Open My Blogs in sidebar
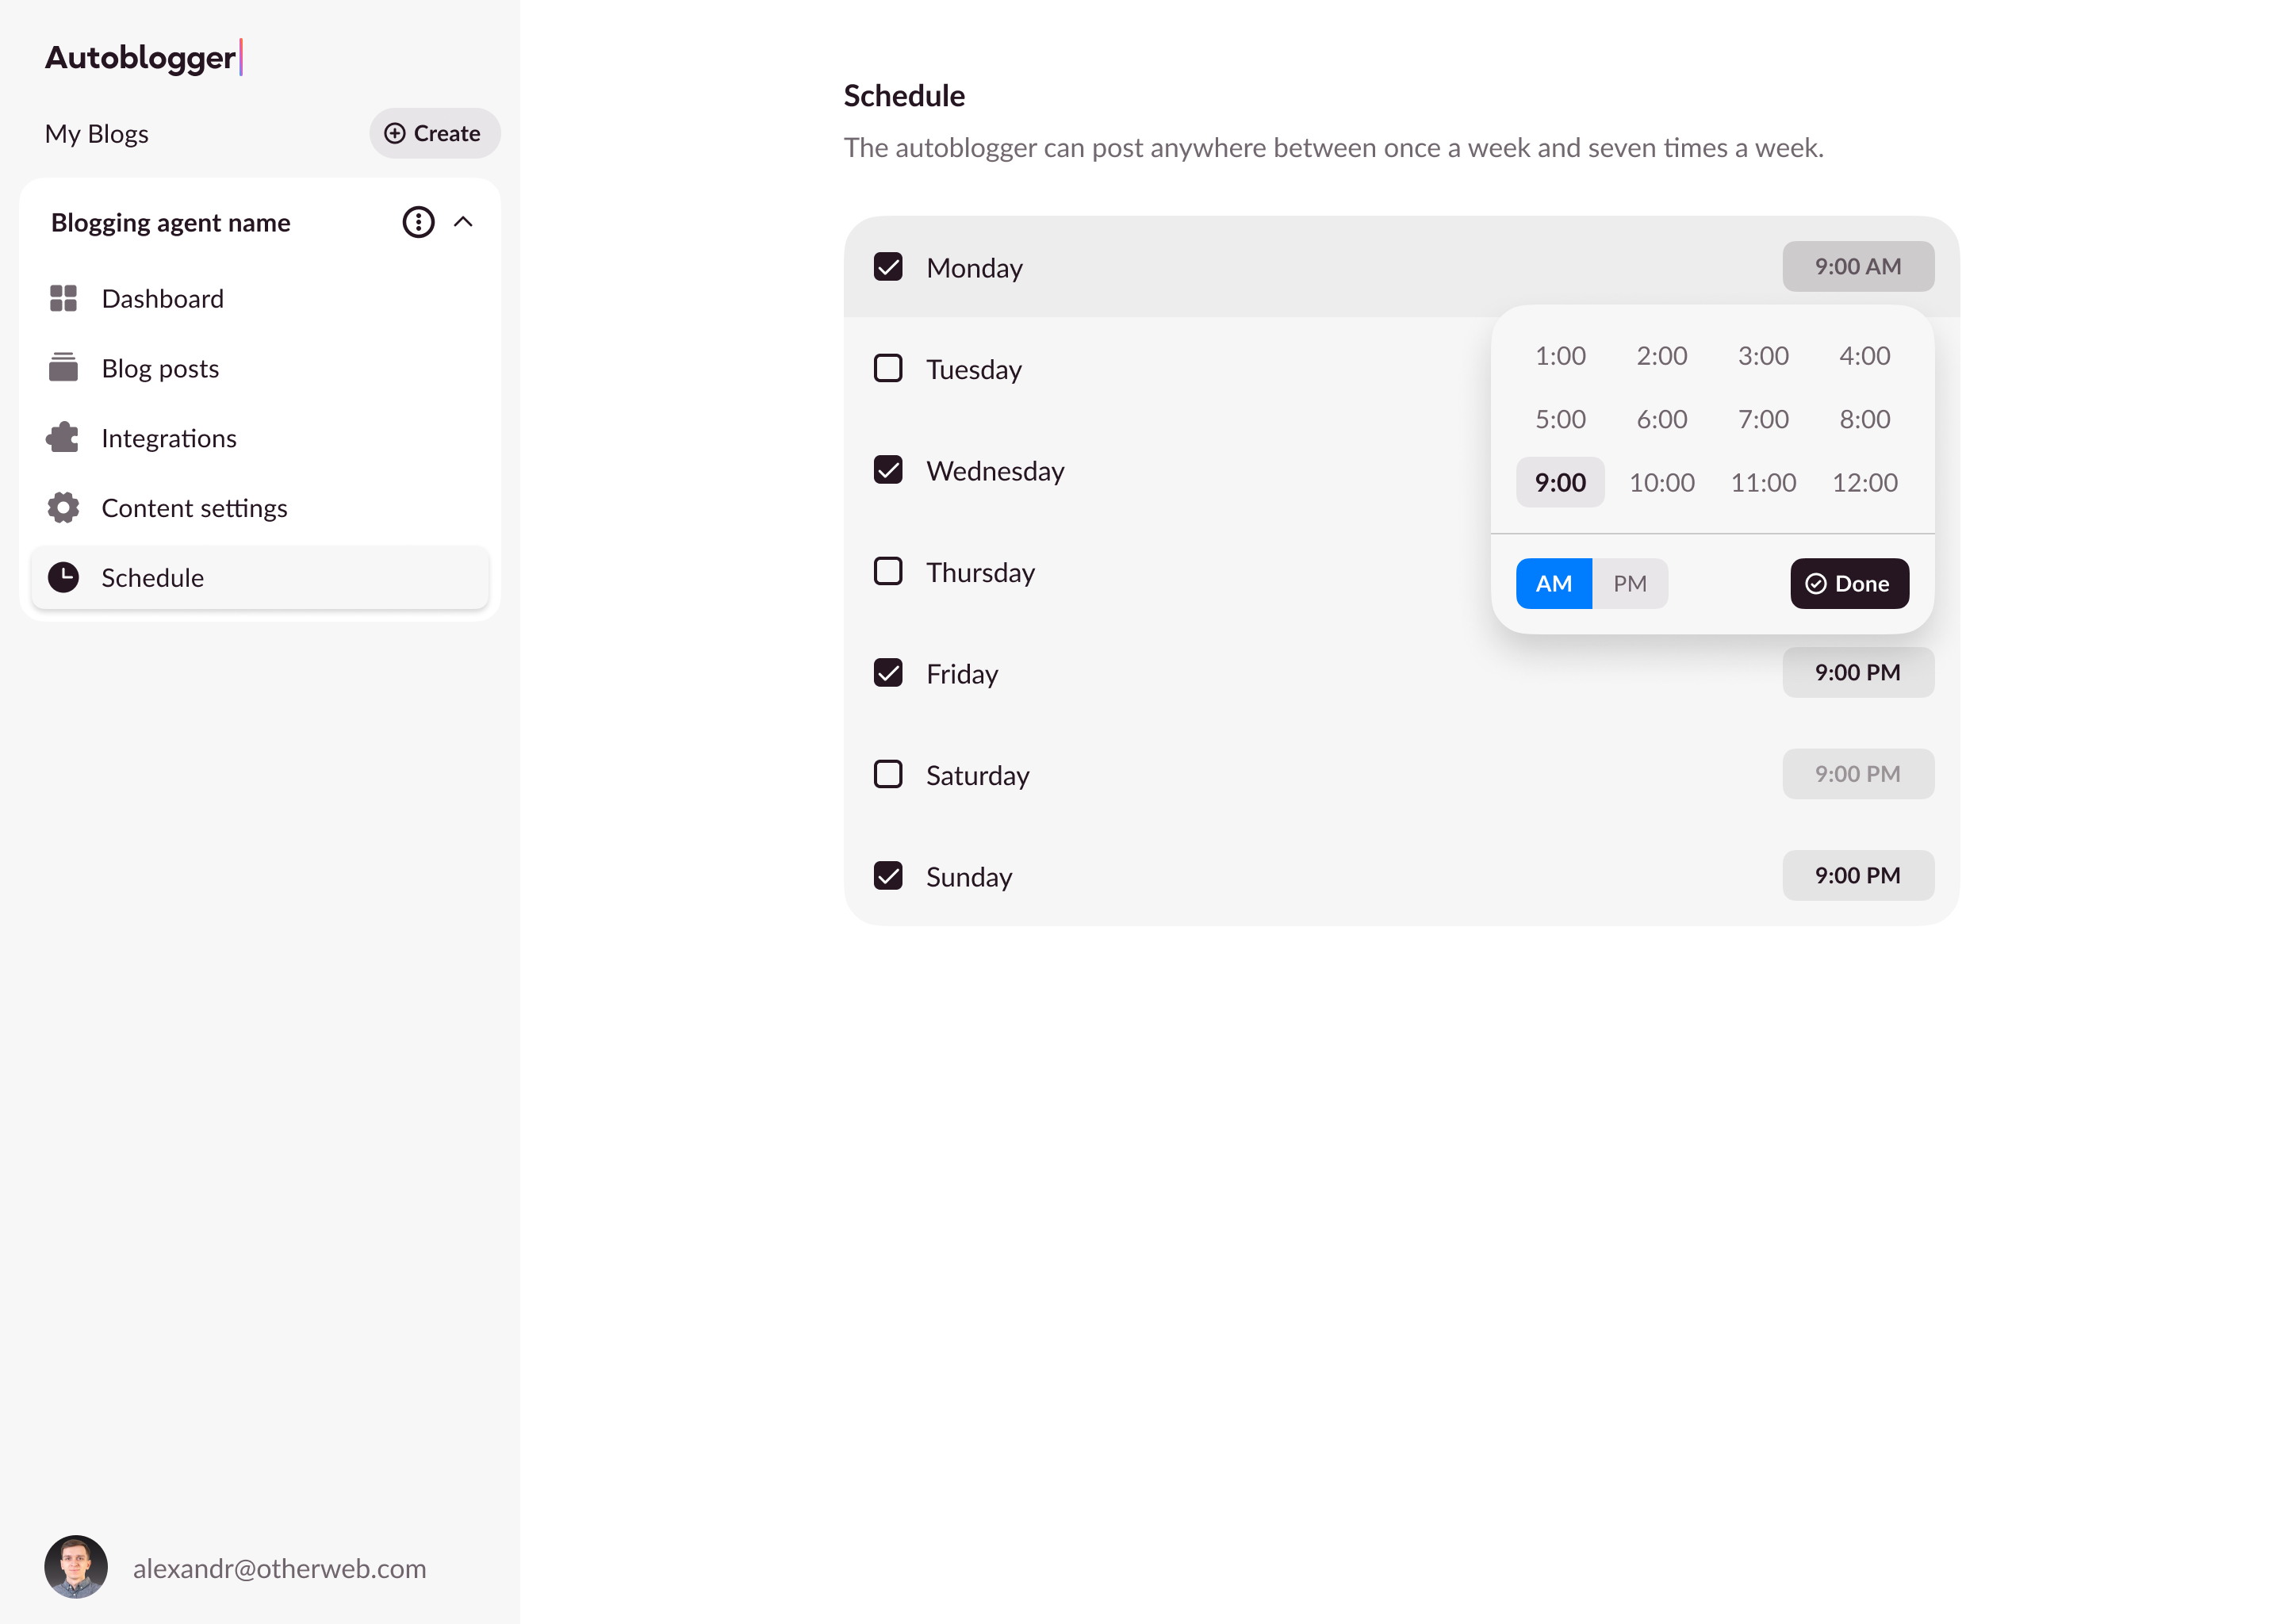Image resolution: width=2284 pixels, height=1624 pixels. pos(97,134)
